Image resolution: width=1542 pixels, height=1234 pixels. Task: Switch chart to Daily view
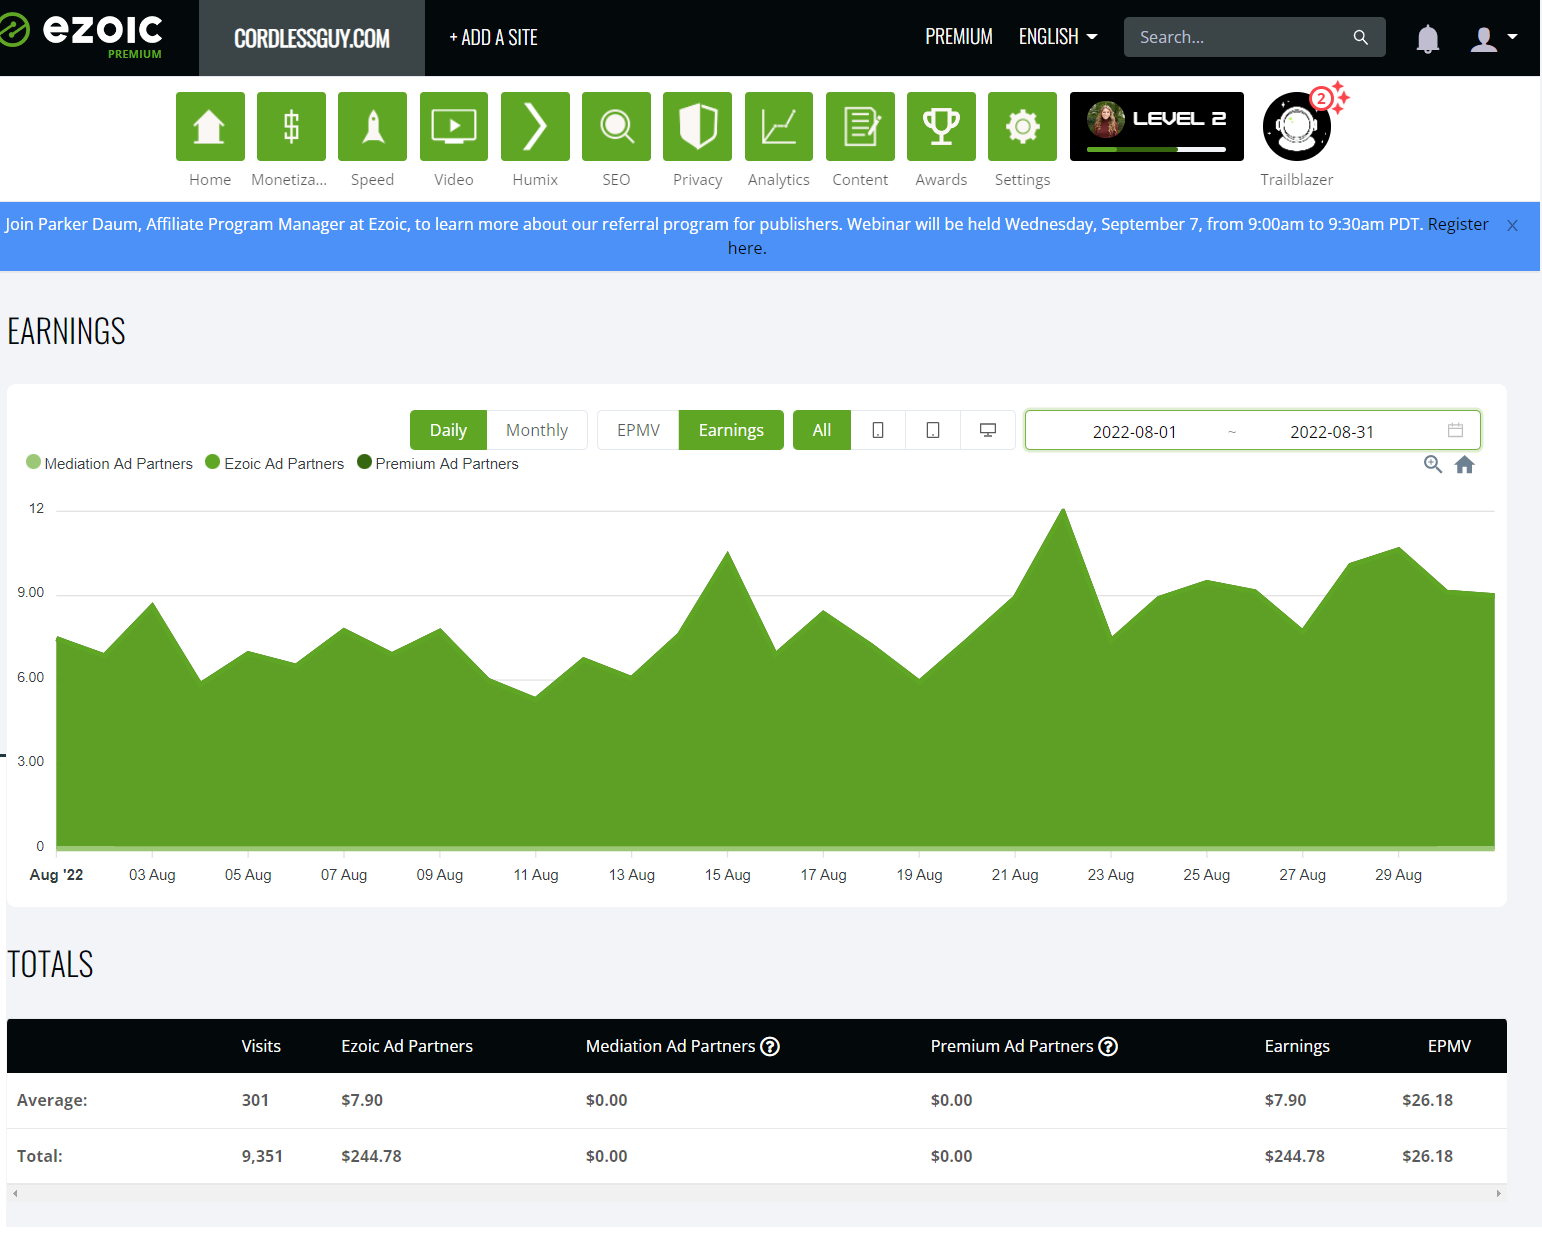[x=448, y=430]
